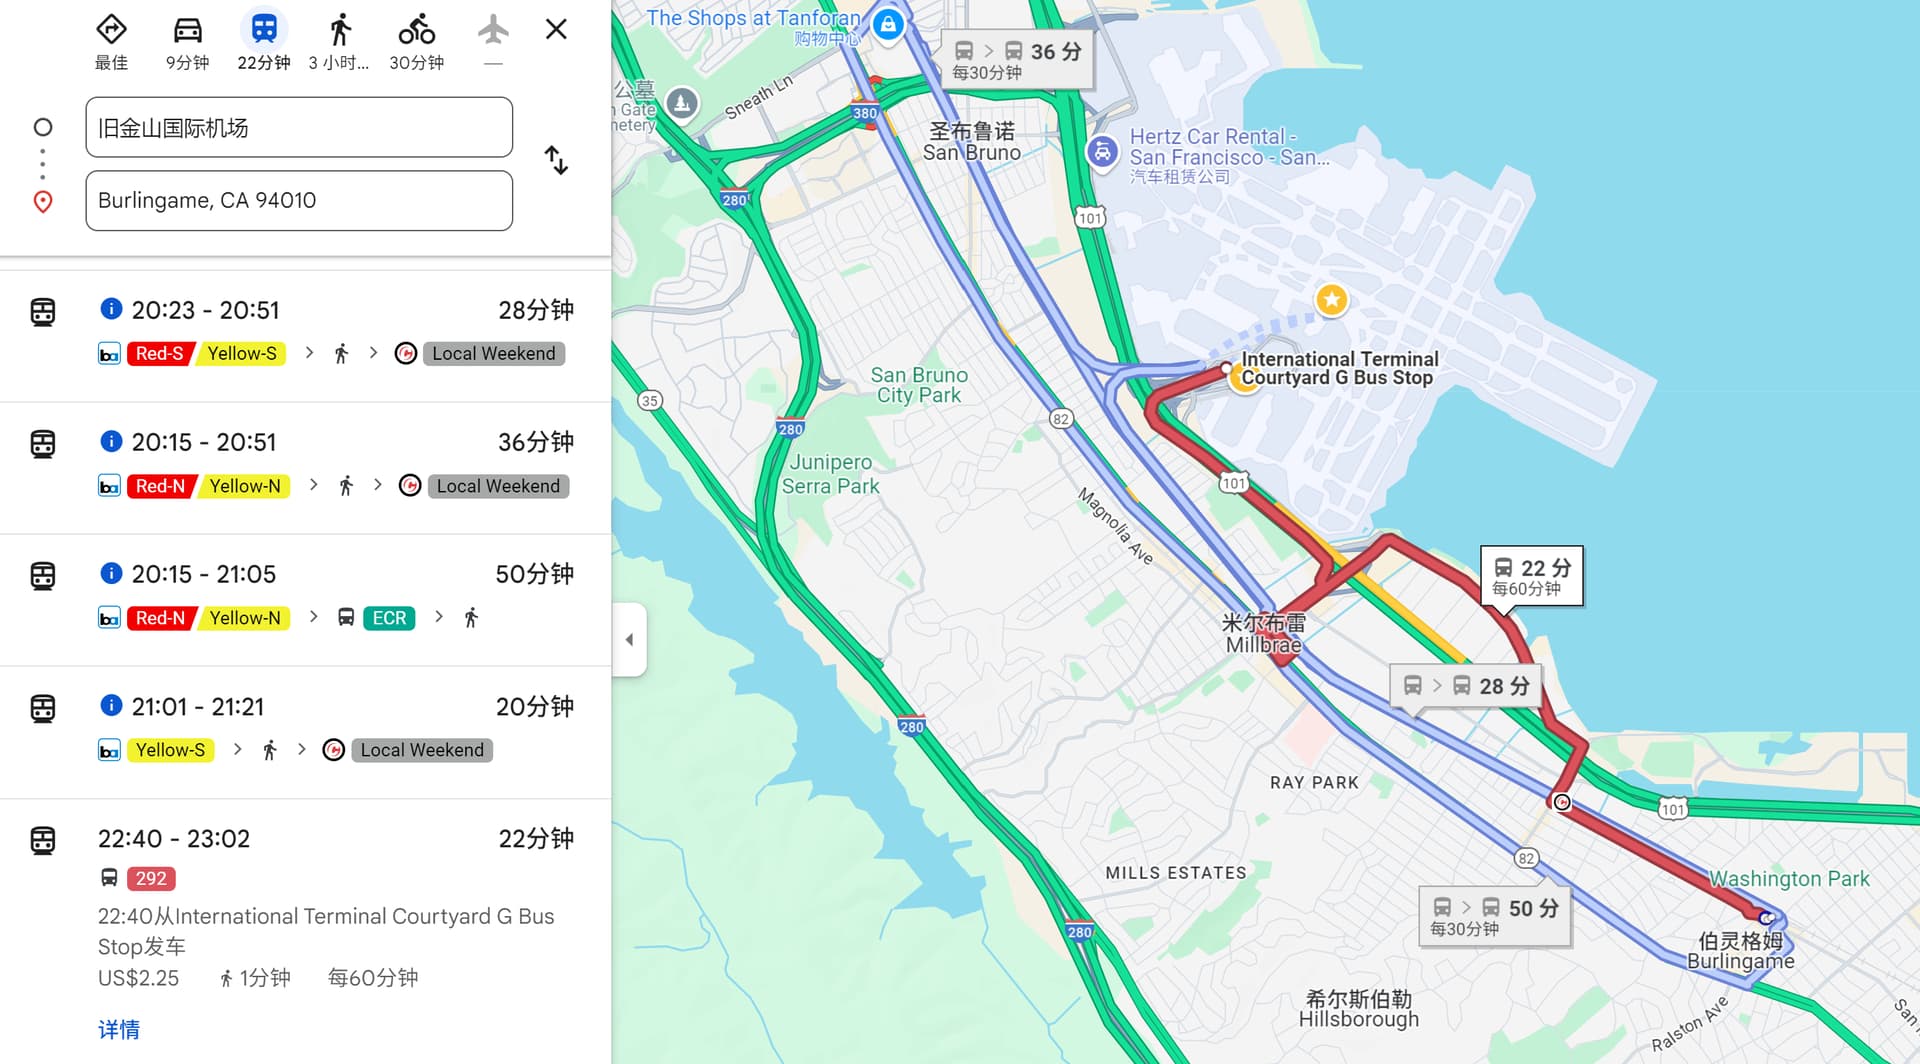
Task: Select the best route mode icon
Action: tap(111, 30)
